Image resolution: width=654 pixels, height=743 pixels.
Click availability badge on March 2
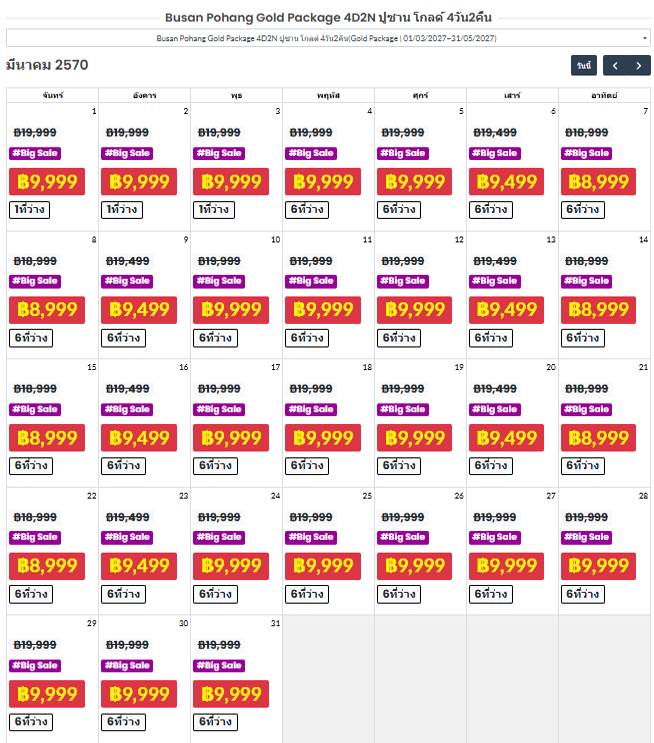coord(122,209)
